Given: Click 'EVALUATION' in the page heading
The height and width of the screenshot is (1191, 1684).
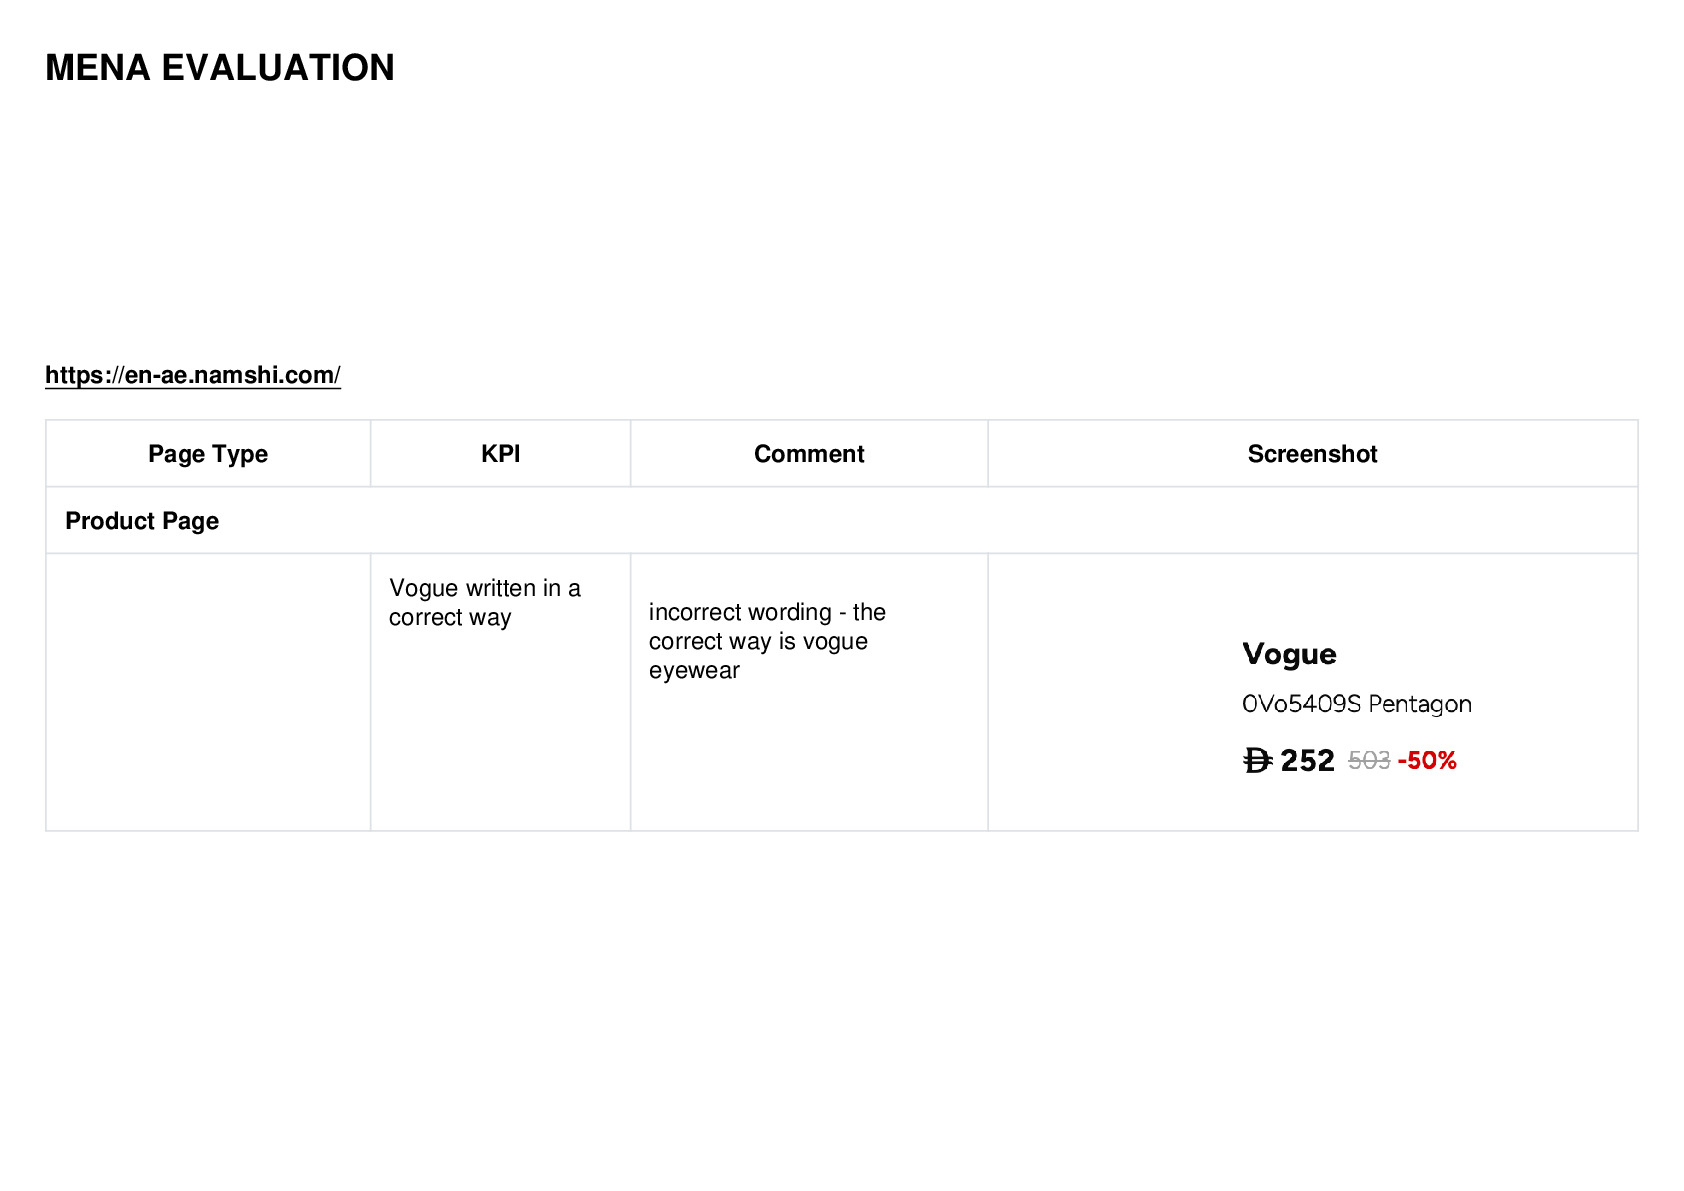Looking at the screenshot, I should [x=278, y=68].
